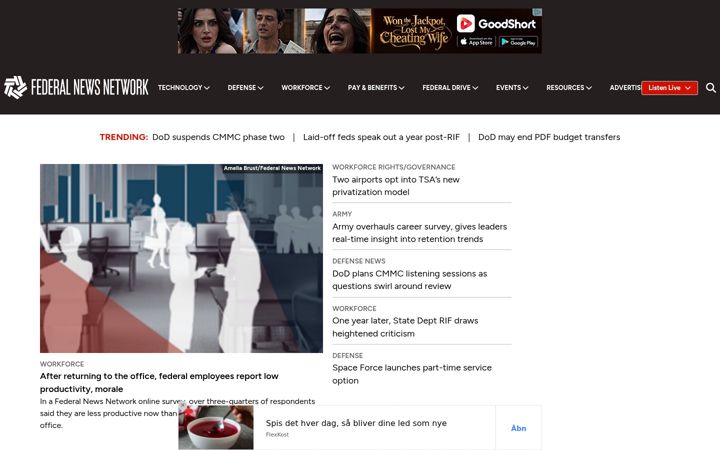Click the Google Play badge in ad
This screenshot has height=450, width=720.
[x=518, y=42]
